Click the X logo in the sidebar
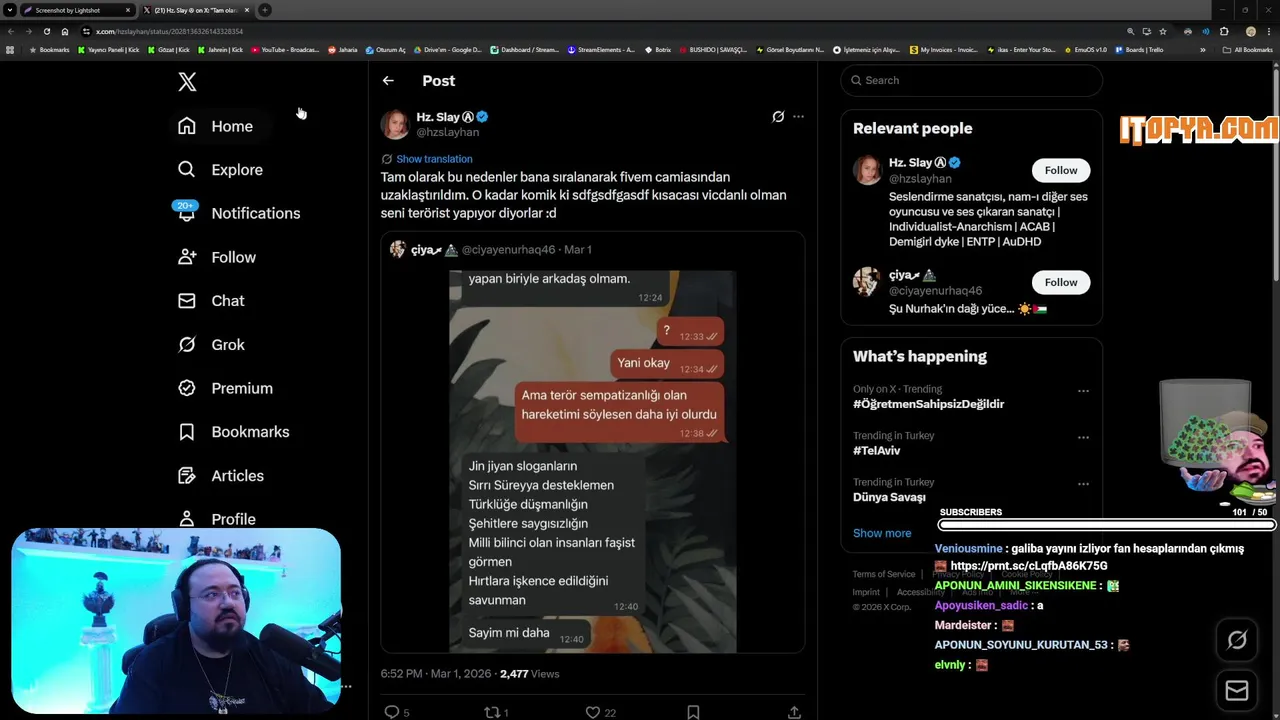 tap(187, 82)
